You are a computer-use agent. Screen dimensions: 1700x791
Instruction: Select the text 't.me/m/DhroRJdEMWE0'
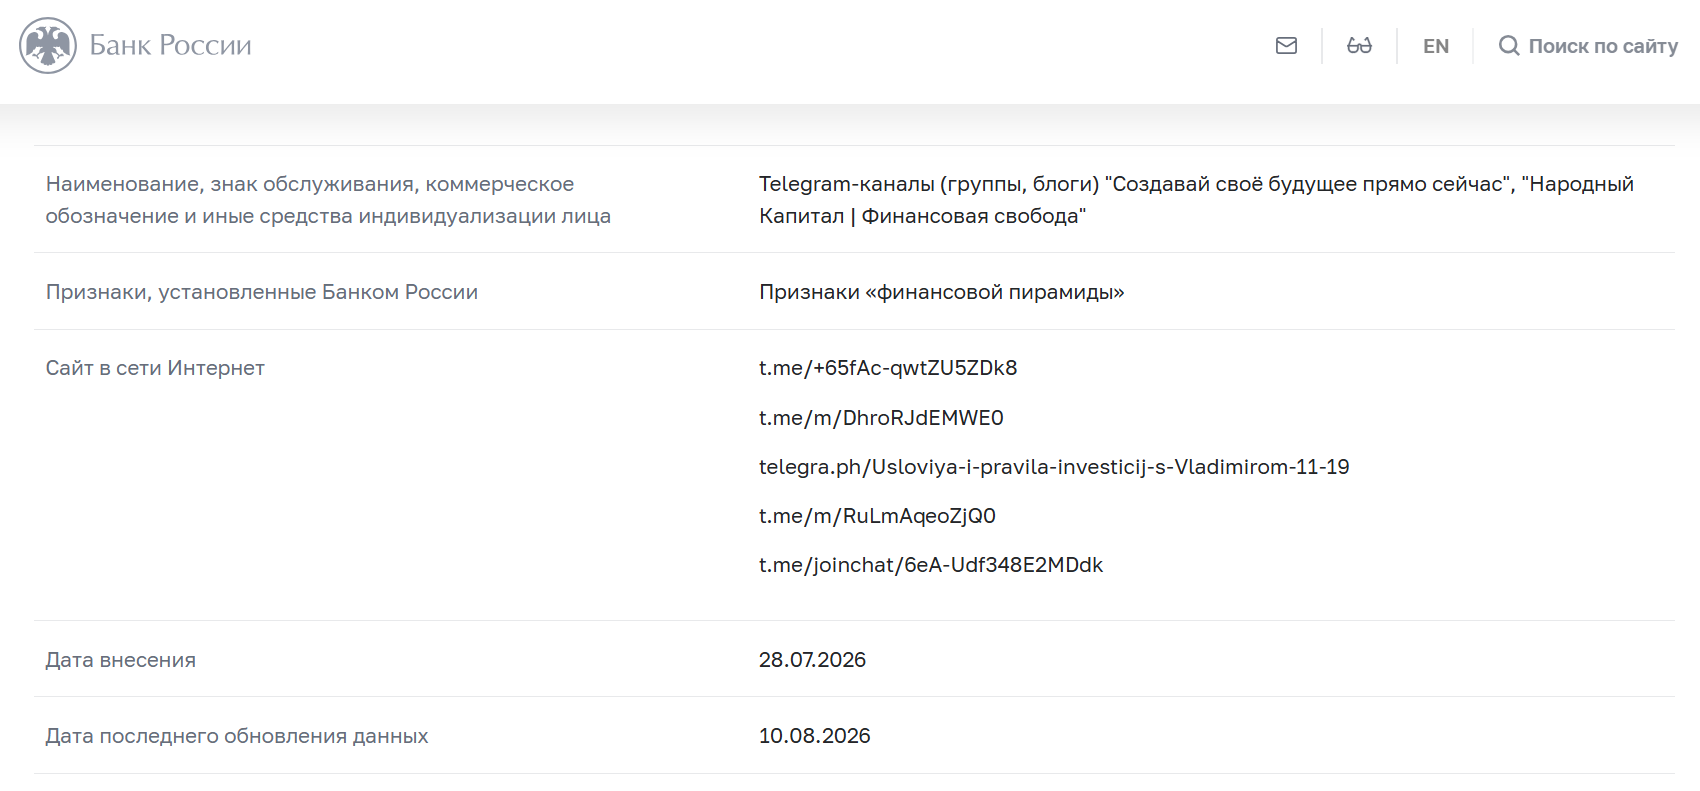[x=881, y=418]
